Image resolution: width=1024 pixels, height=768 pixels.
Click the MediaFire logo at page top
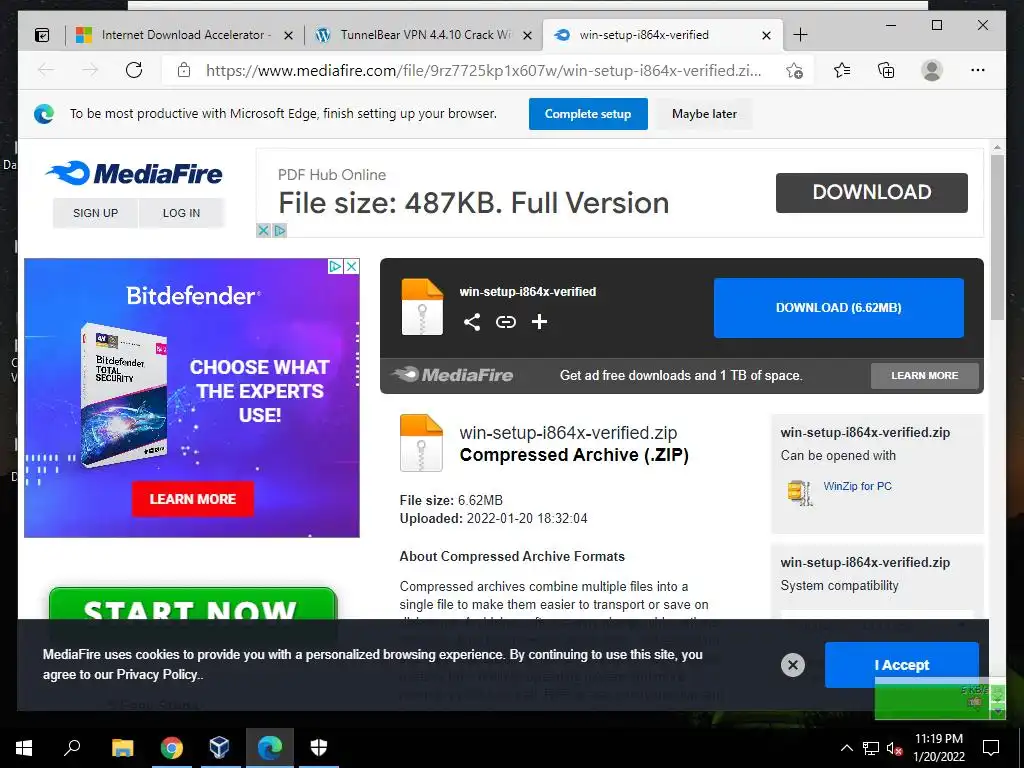pos(134,173)
